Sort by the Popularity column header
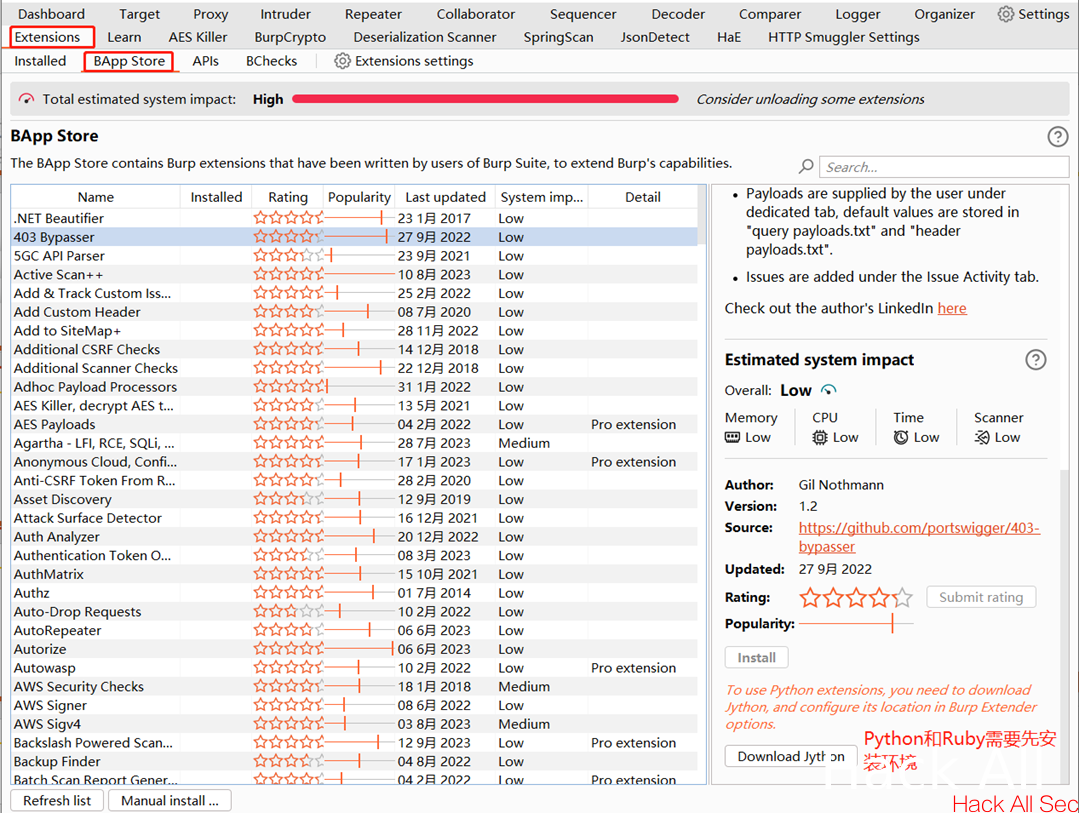The image size is (1079, 813). [x=359, y=197]
